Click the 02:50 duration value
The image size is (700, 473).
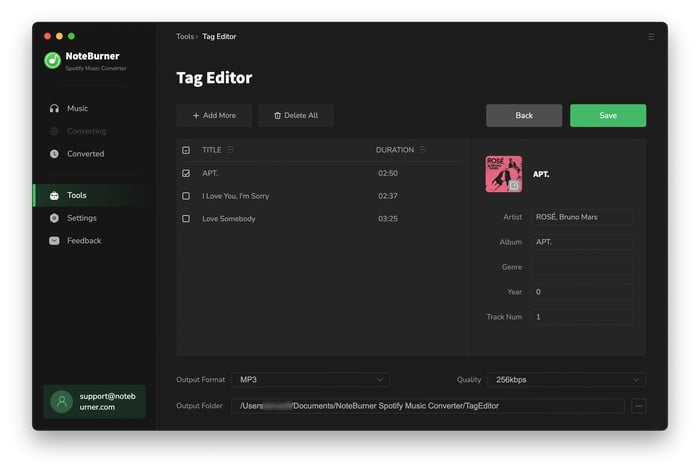coord(388,173)
